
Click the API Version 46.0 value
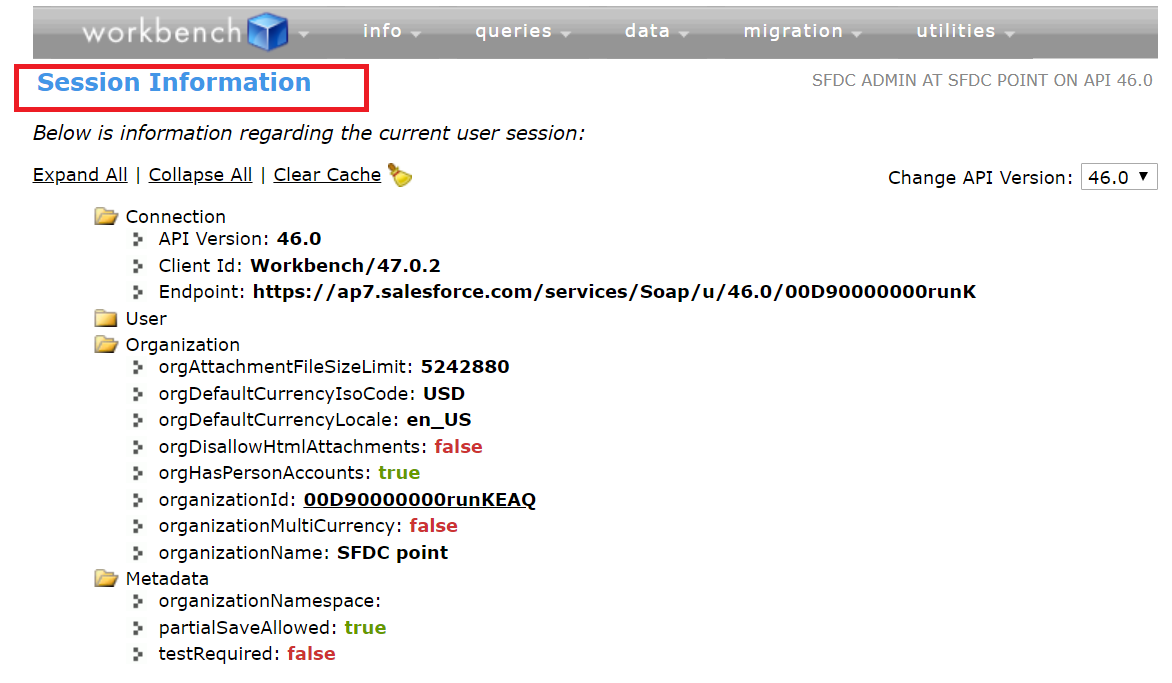point(299,239)
